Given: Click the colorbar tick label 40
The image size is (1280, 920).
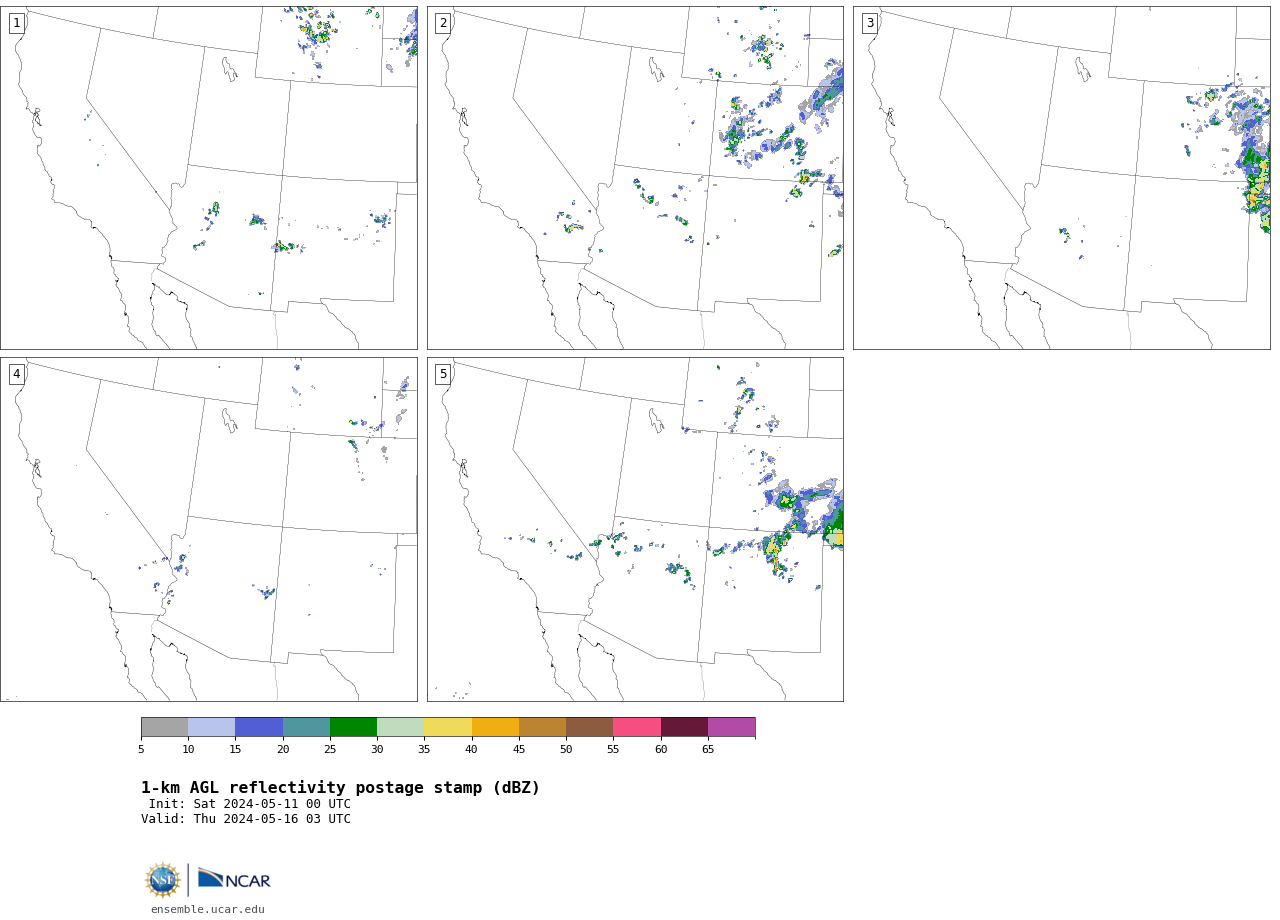Looking at the screenshot, I should (472, 750).
